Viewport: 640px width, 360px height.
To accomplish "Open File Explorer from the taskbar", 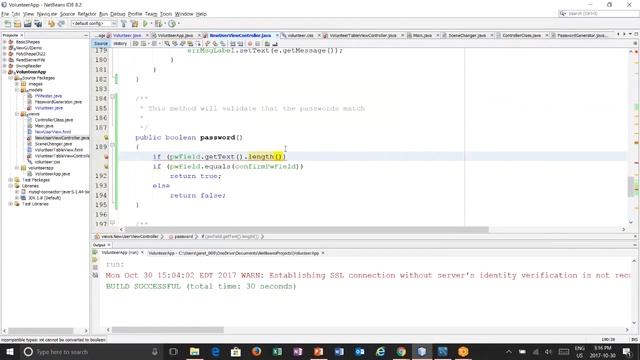I will point(194,351).
